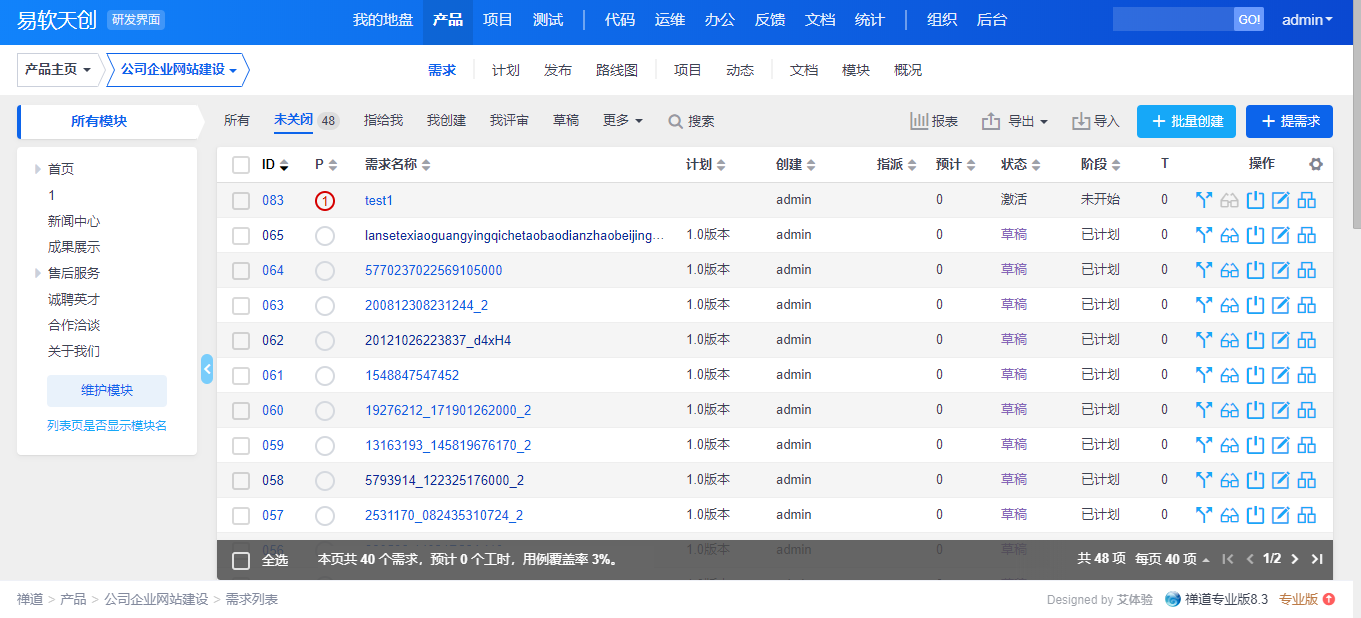
Task: Expand the 售后服务 module tree node
Action: tap(38, 273)
